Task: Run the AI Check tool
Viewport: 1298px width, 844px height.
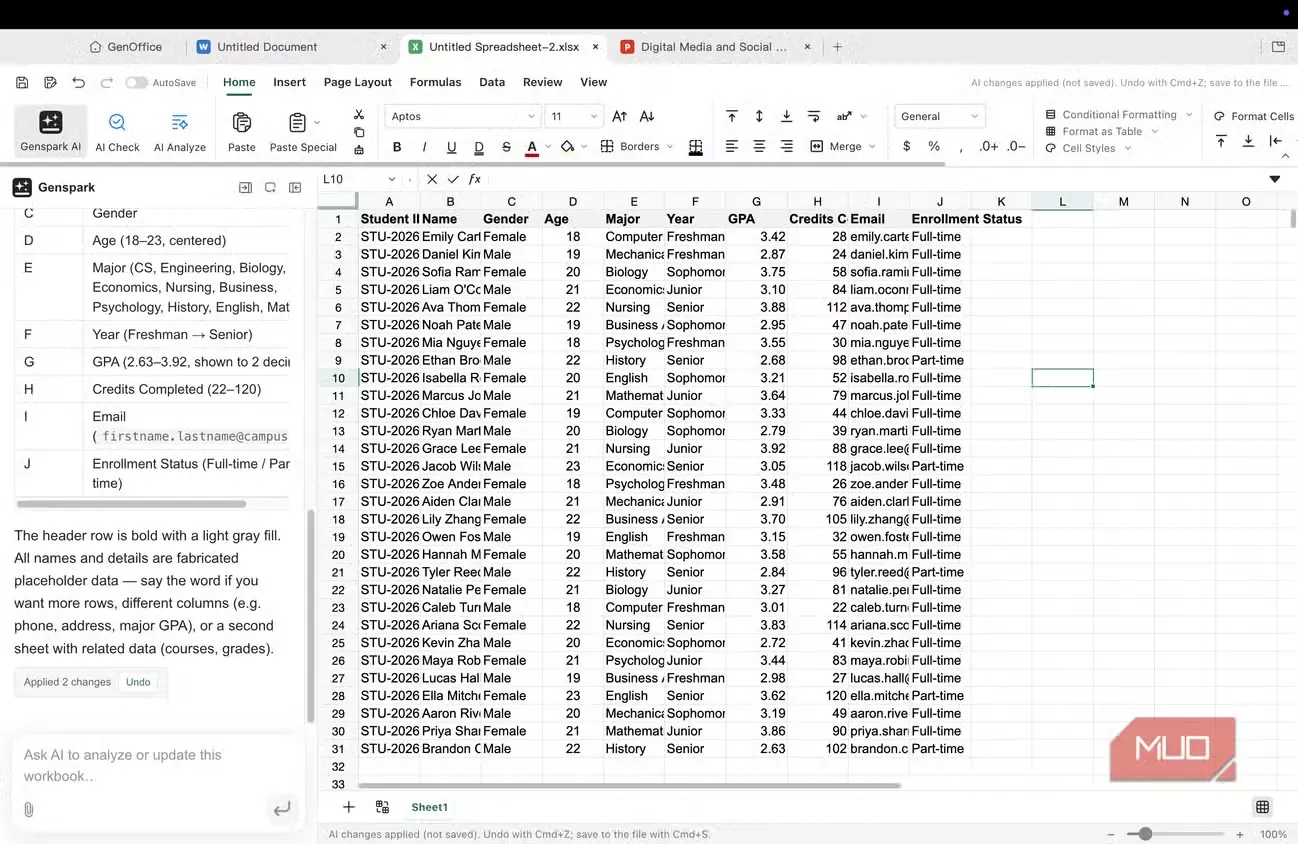Action: pos(117,131)
